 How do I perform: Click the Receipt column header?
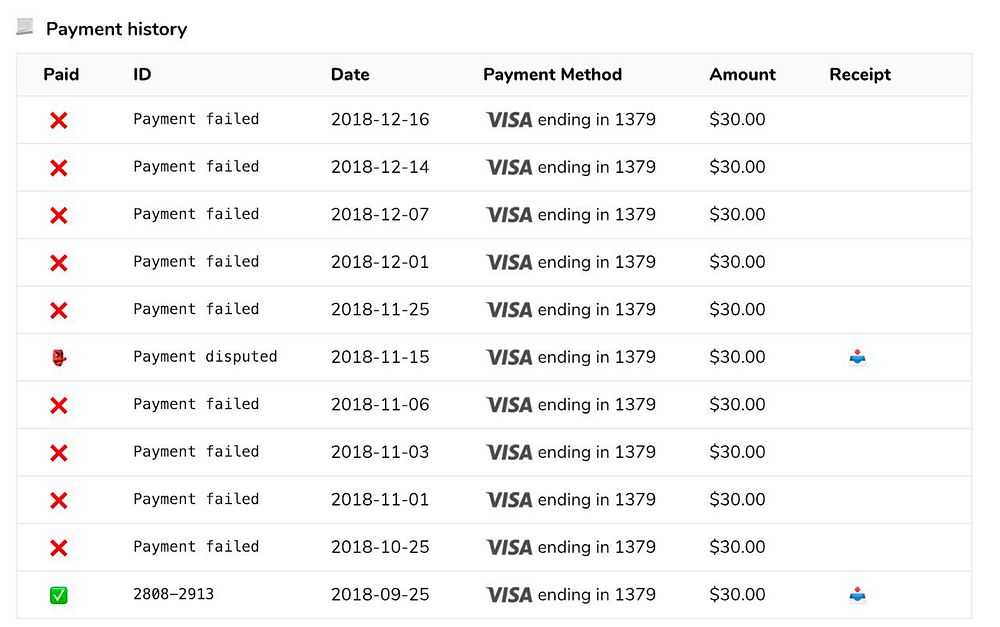click(860, 75)
